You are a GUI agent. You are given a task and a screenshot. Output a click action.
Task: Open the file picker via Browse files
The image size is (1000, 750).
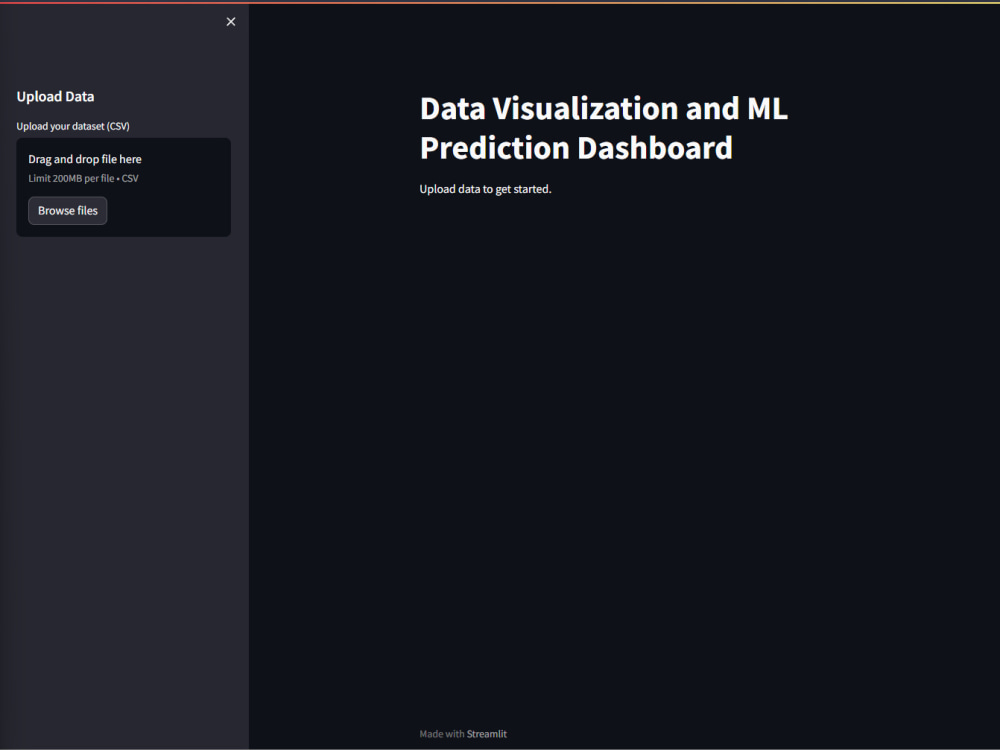click(67, 210)
